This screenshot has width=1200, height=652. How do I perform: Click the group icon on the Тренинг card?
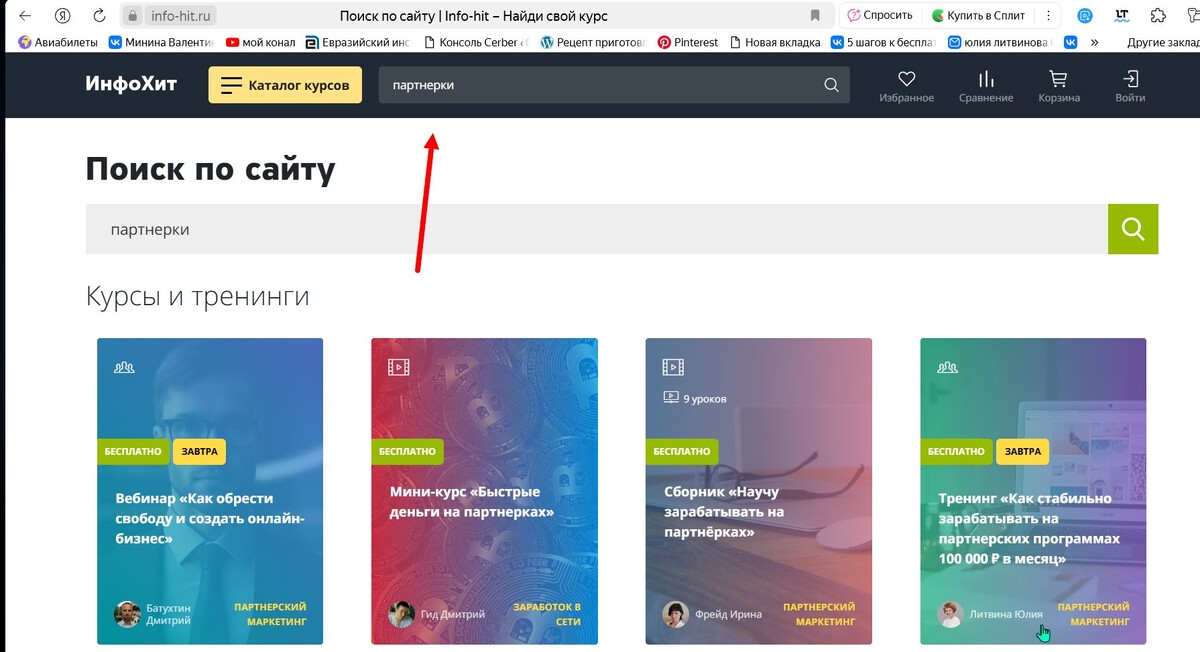[947, 367]
